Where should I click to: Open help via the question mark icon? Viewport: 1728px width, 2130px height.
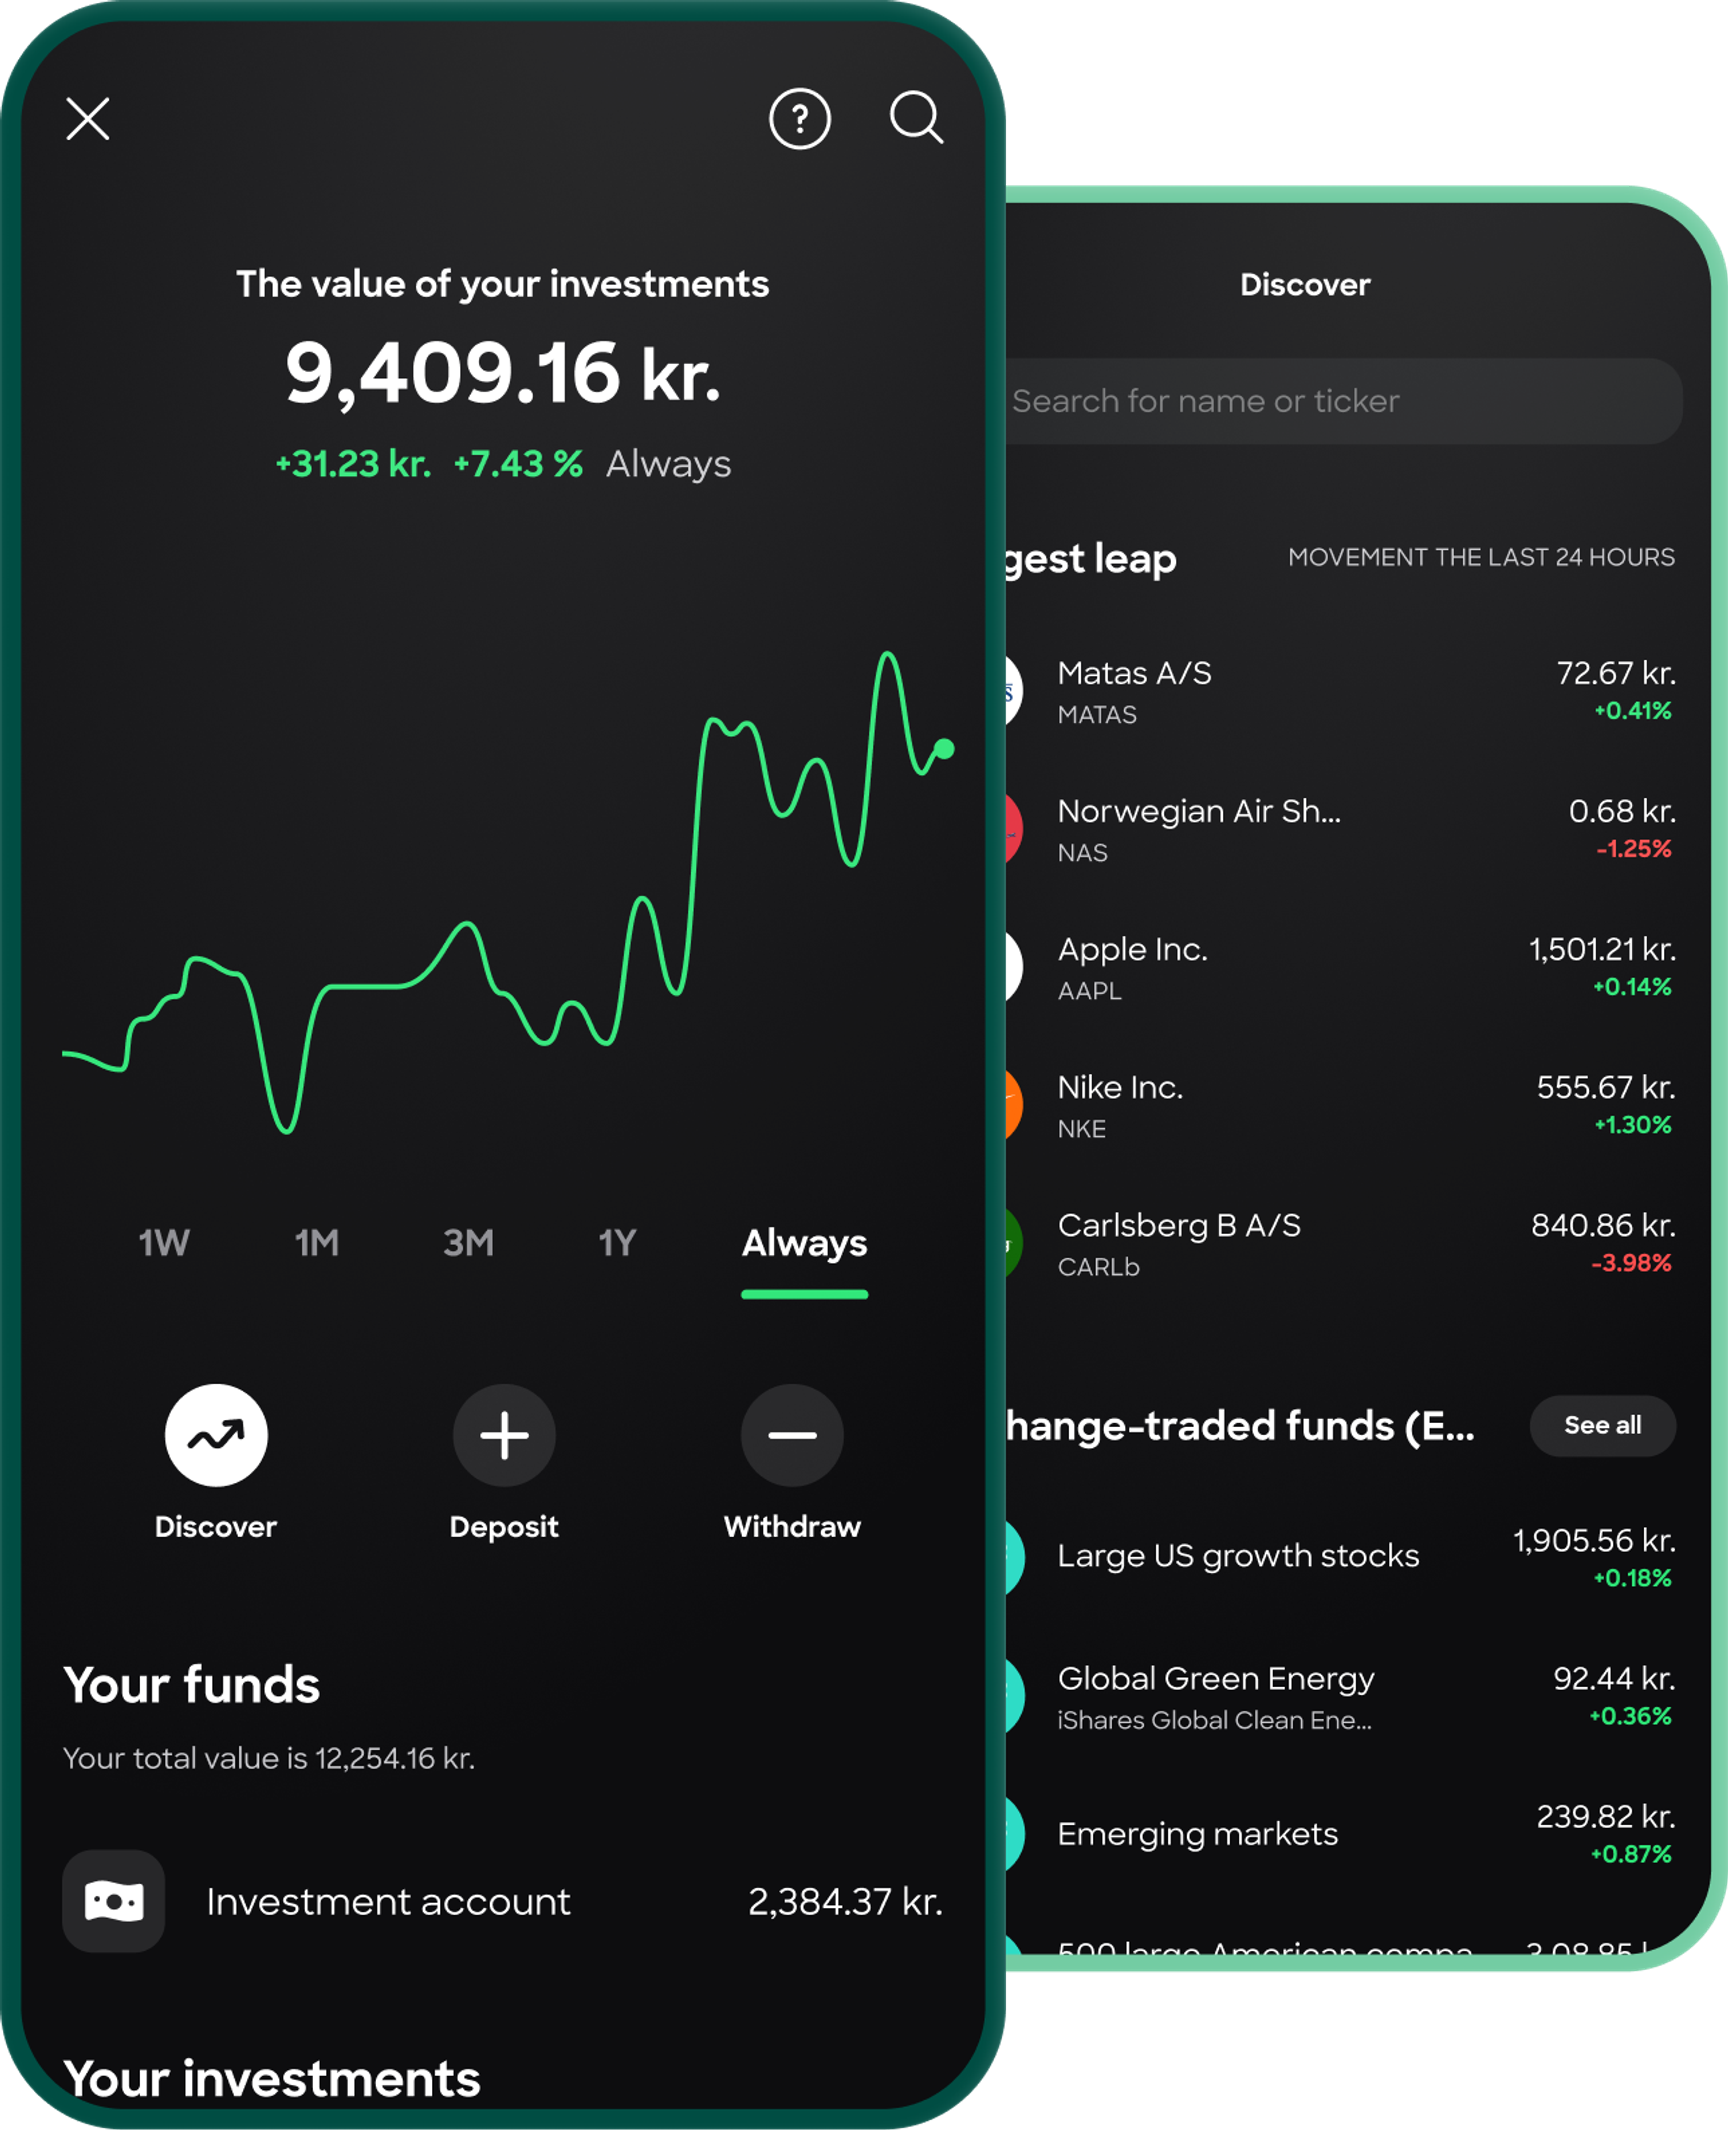coord(800,119)
